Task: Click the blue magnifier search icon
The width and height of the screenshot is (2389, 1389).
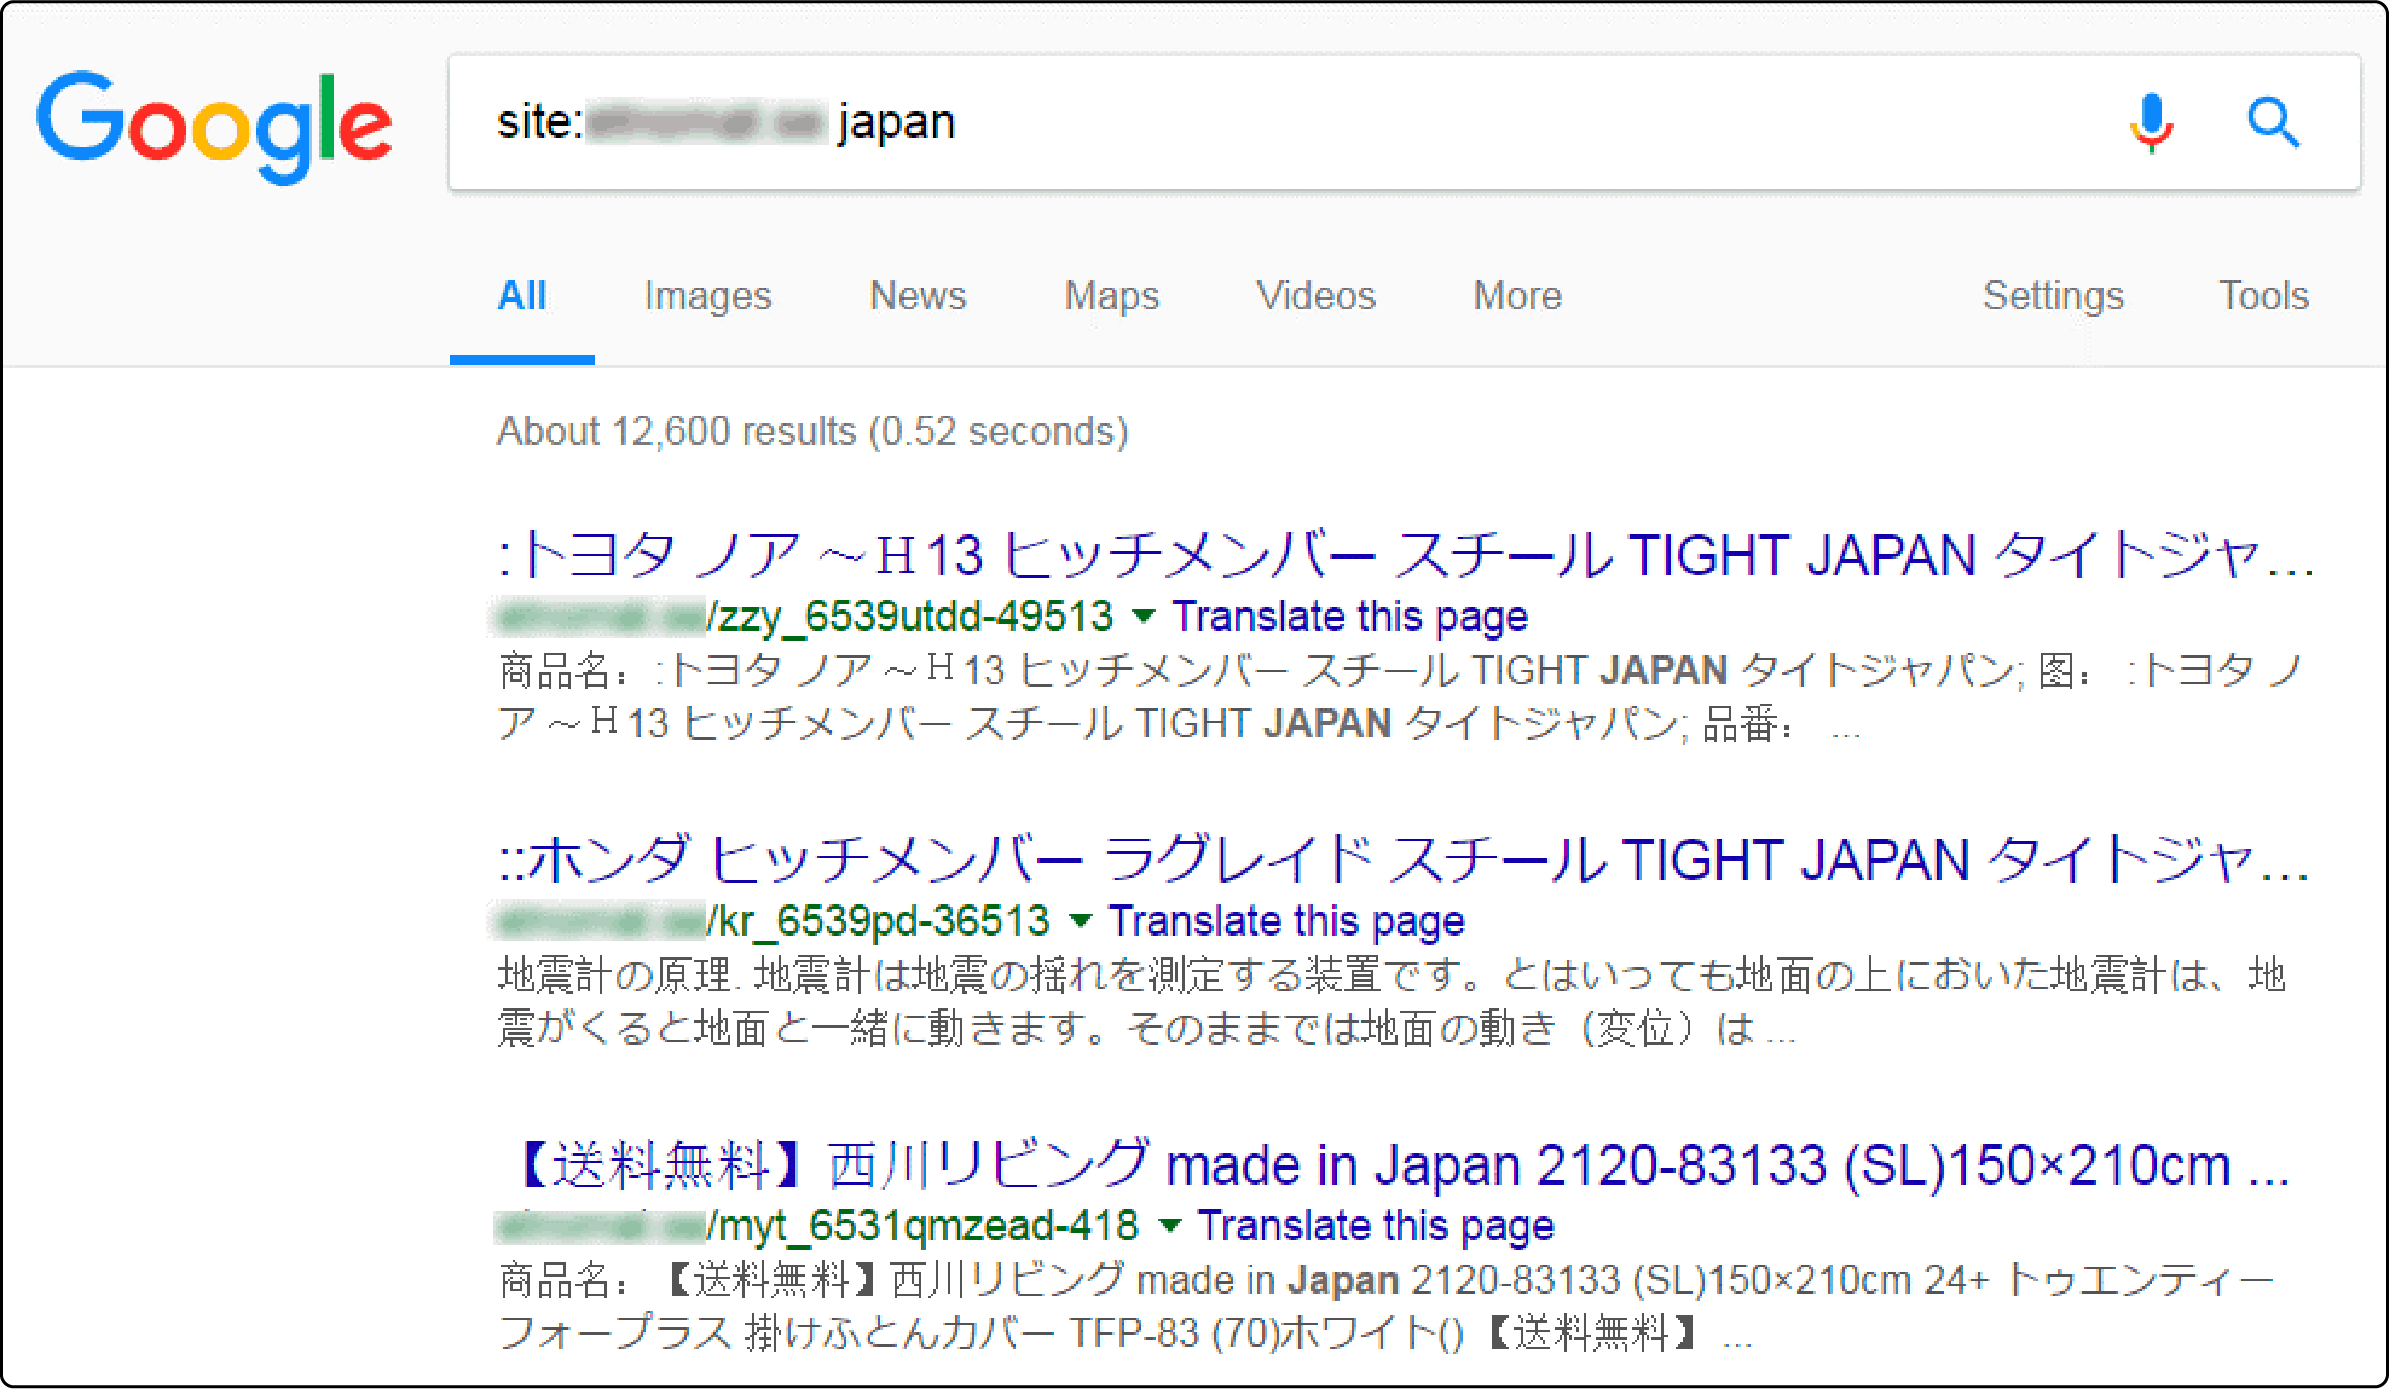Action: [2273, 123]
